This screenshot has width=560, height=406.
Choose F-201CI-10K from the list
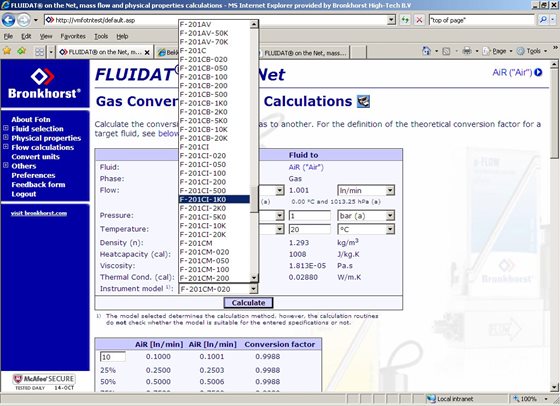(214, 226)
